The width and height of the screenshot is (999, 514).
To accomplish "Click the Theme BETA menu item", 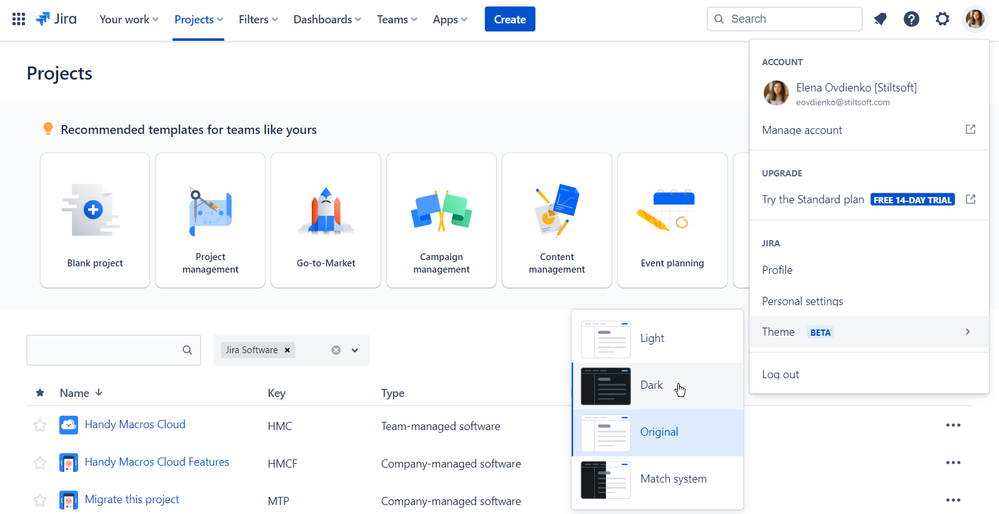I will (x=869, y=332).
